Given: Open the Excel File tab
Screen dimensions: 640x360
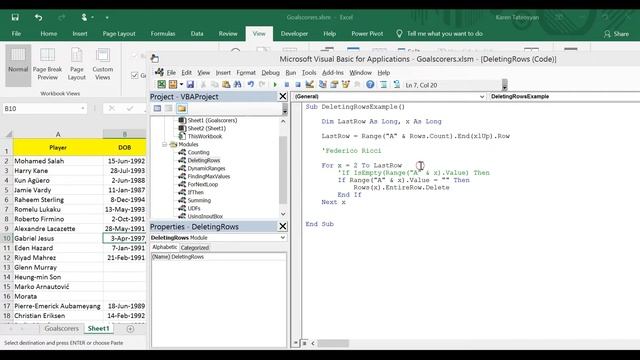Looking at the screenshot, I should (x=16, y=33).
